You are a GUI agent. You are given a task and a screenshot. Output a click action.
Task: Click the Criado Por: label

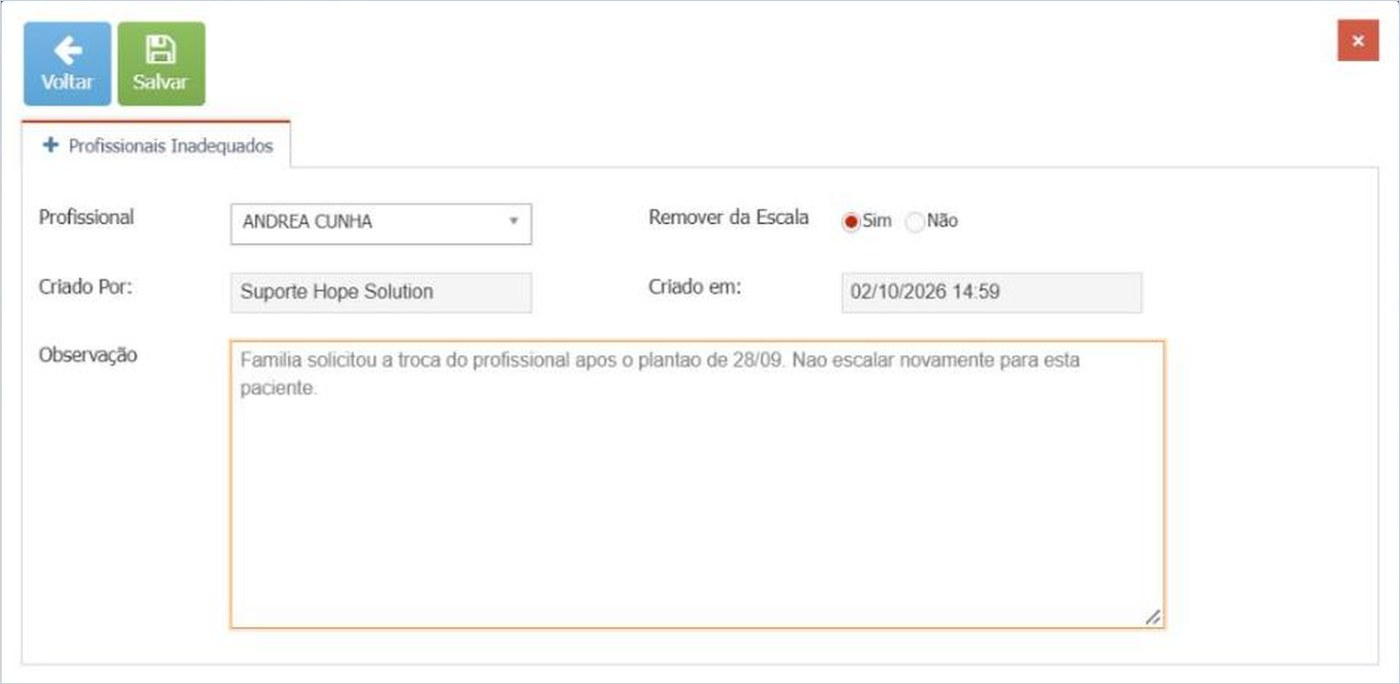click(86, 287)
